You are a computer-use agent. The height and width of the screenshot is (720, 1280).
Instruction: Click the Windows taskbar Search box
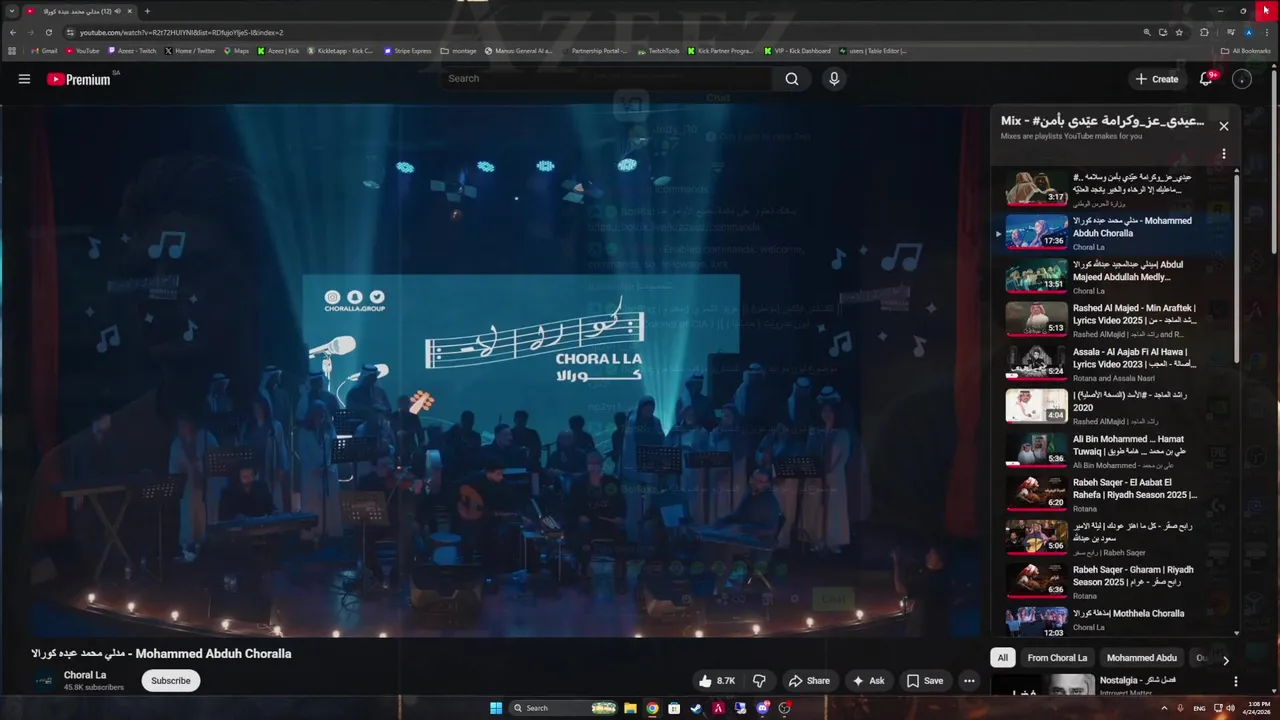pos(564,708)
